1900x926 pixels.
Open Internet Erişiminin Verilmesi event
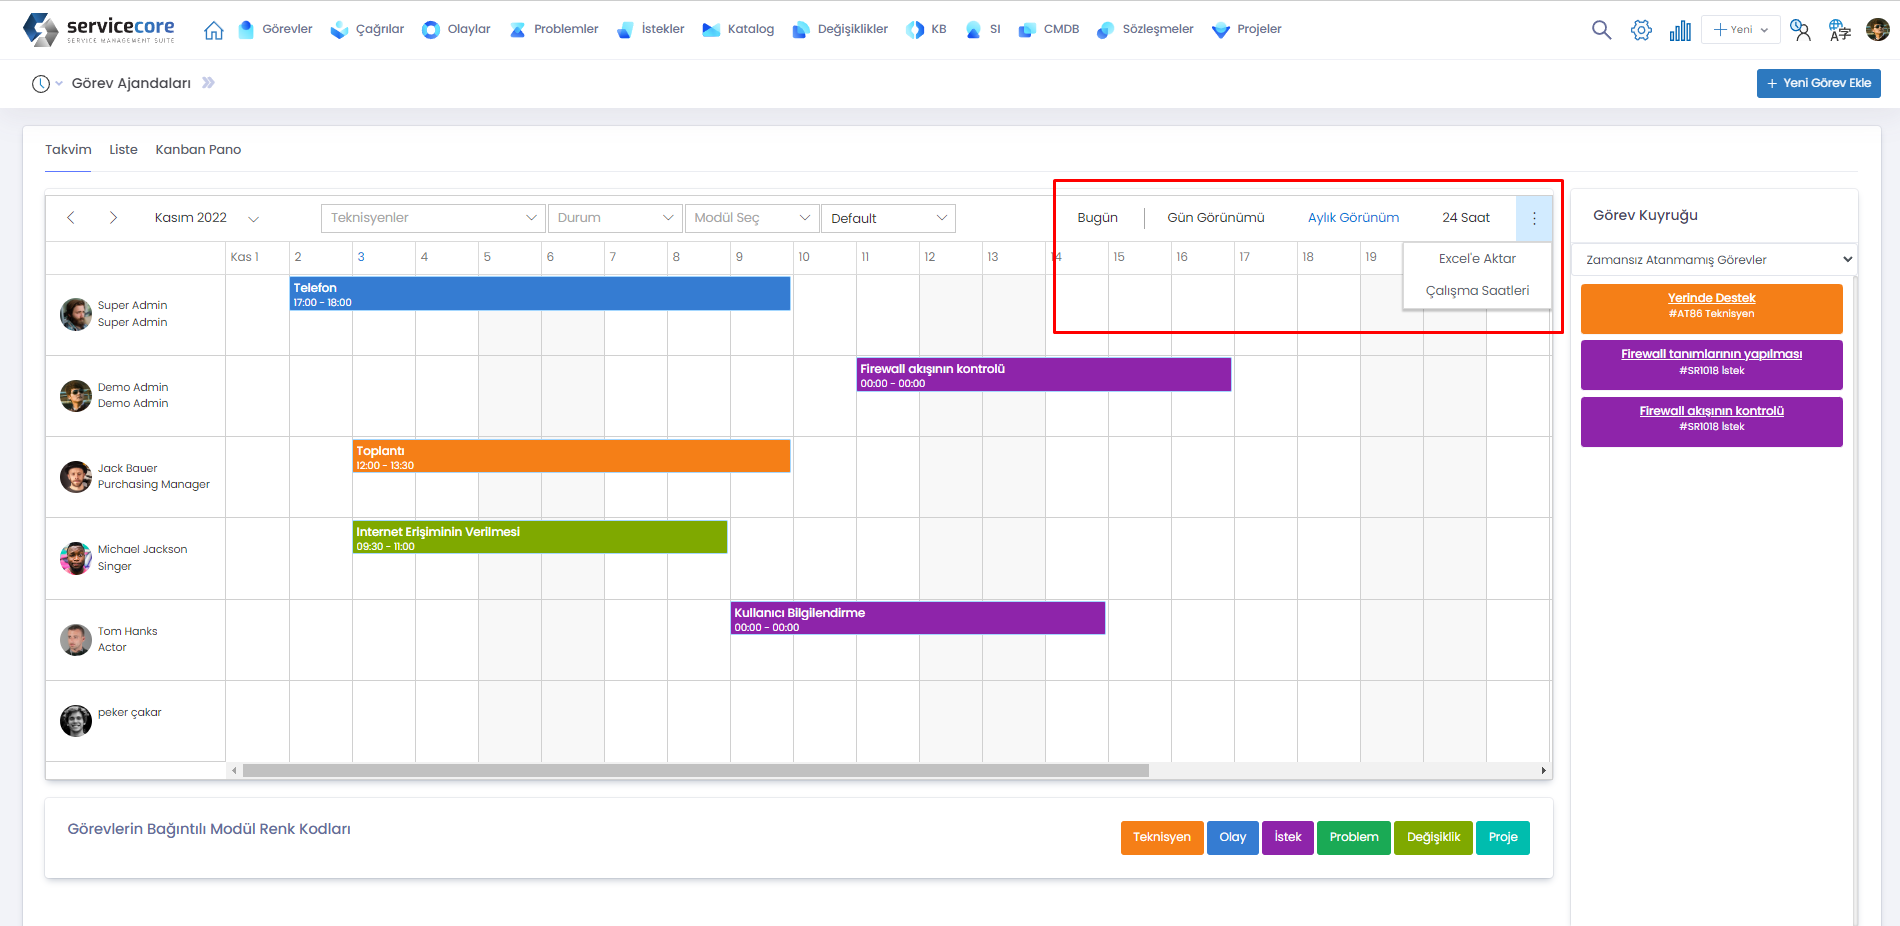pyautogui.click(x=540, y=537)
